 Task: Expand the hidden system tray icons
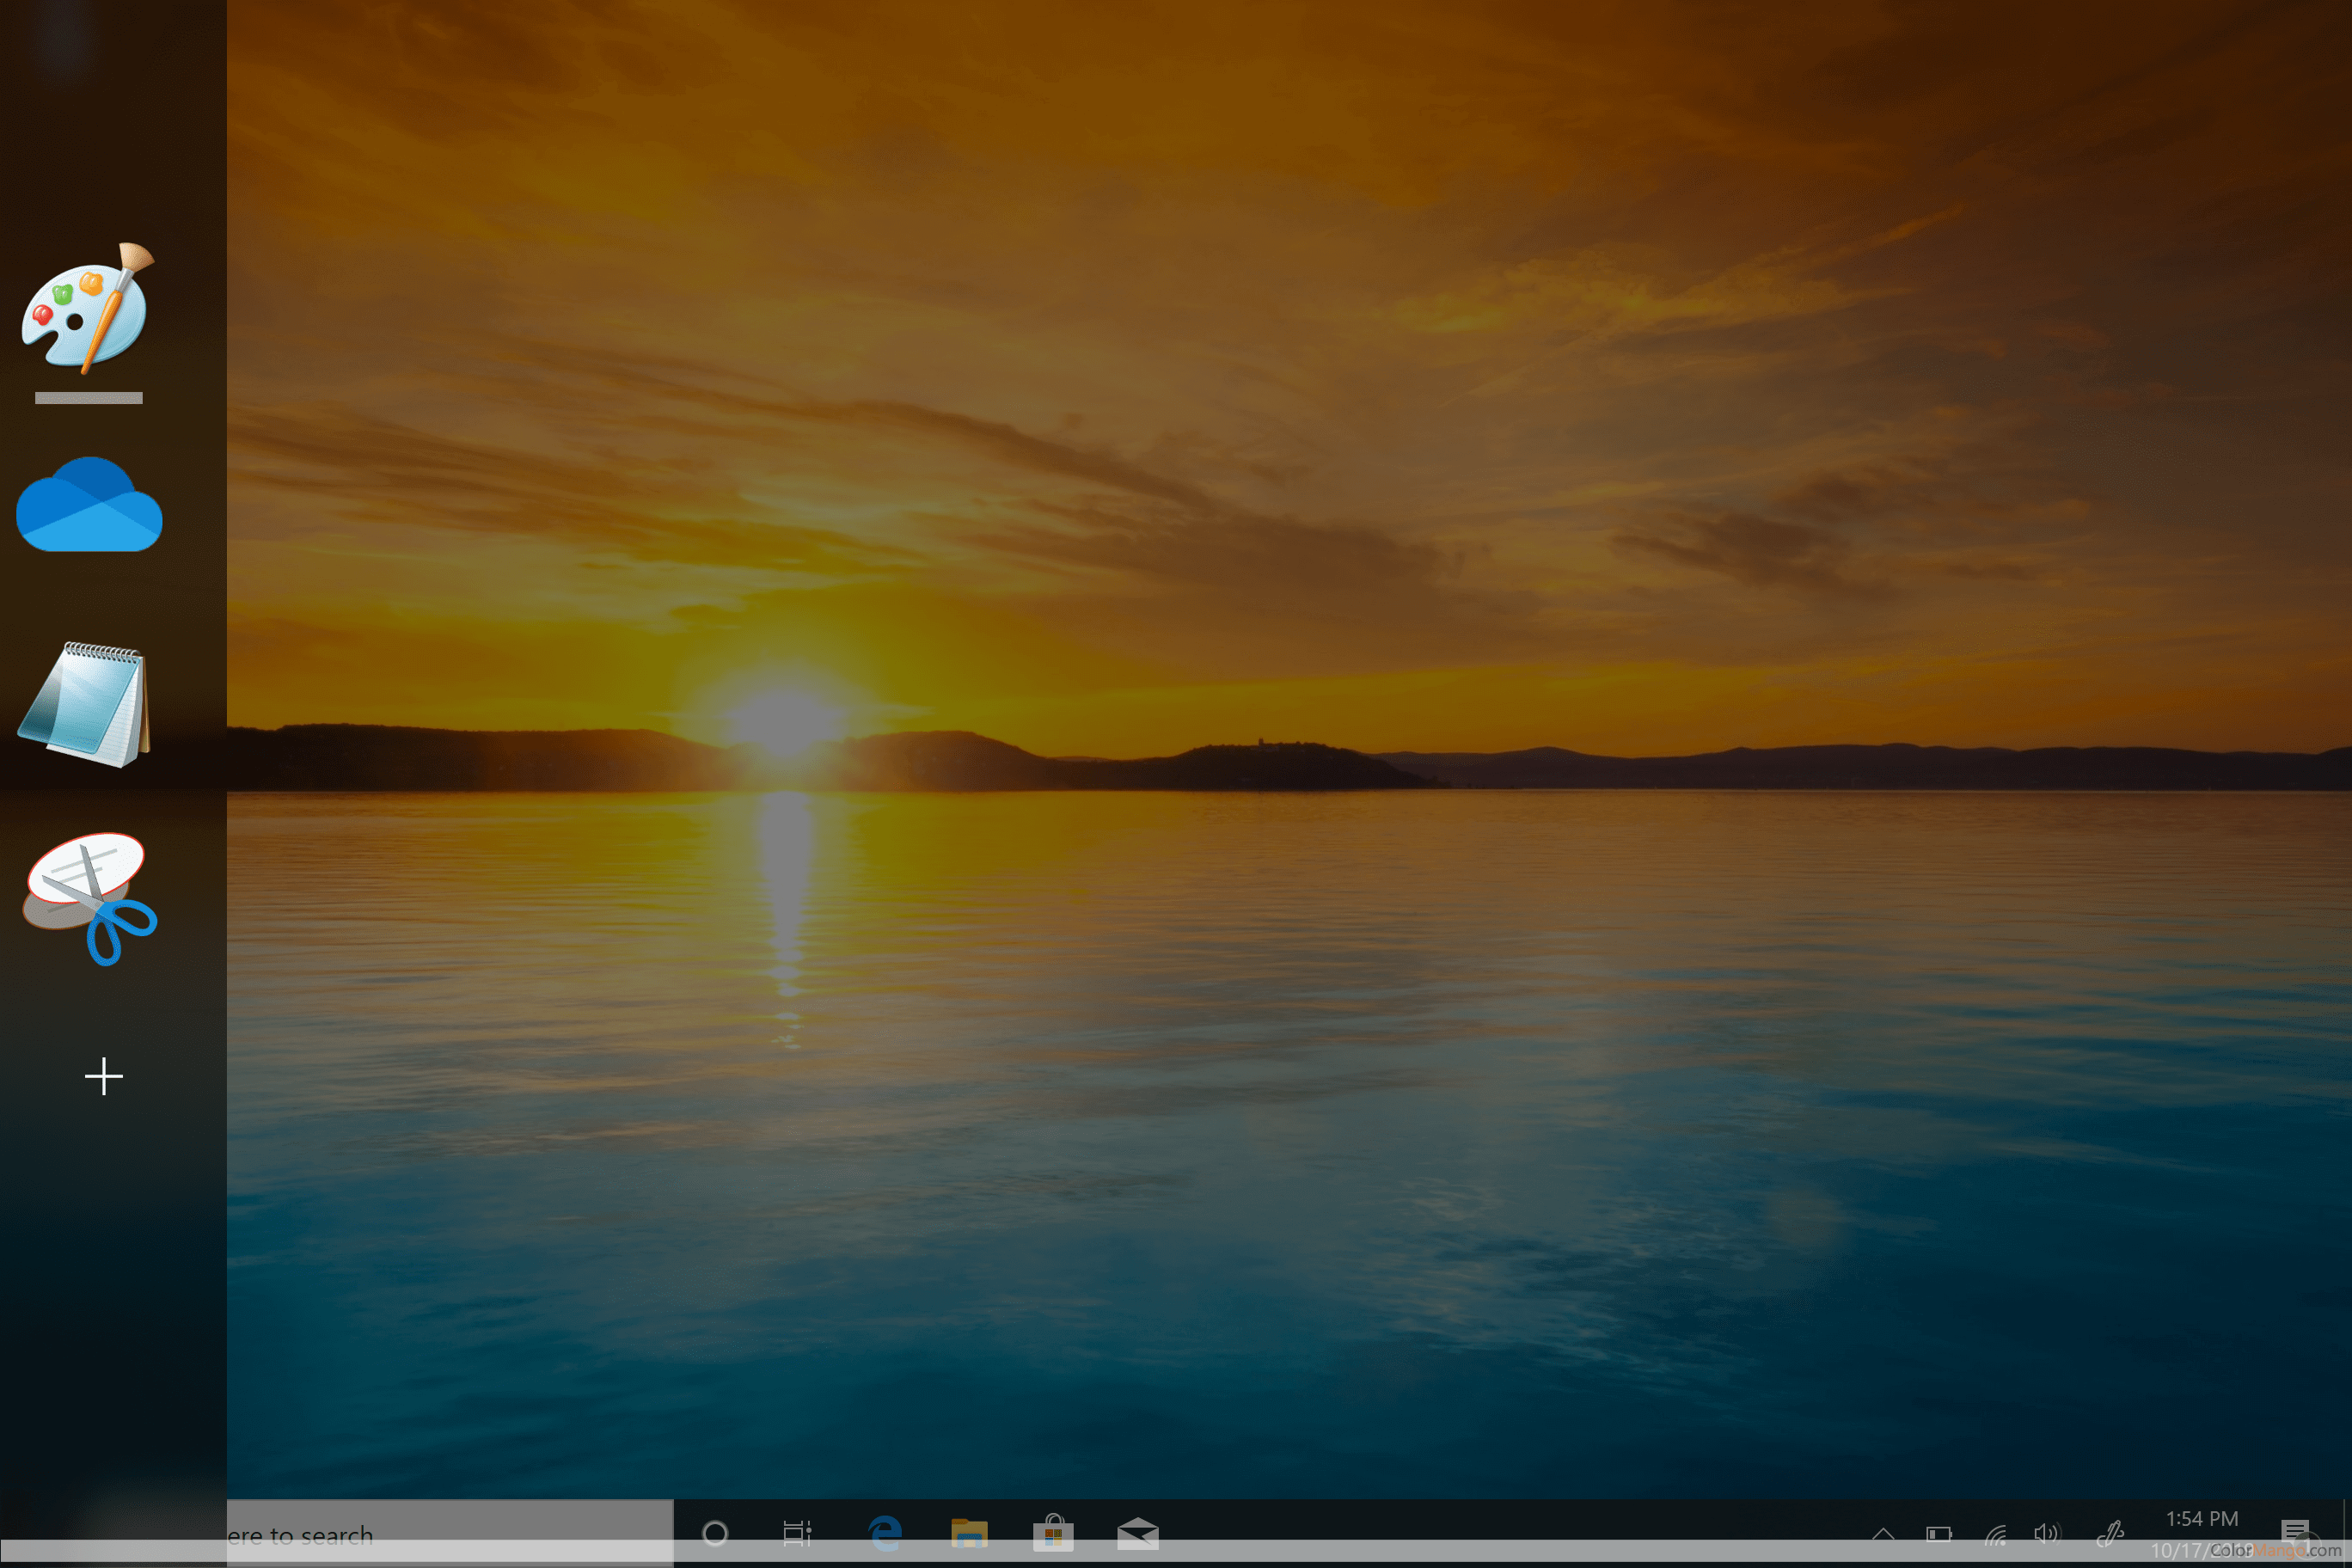point(1883,1533)
